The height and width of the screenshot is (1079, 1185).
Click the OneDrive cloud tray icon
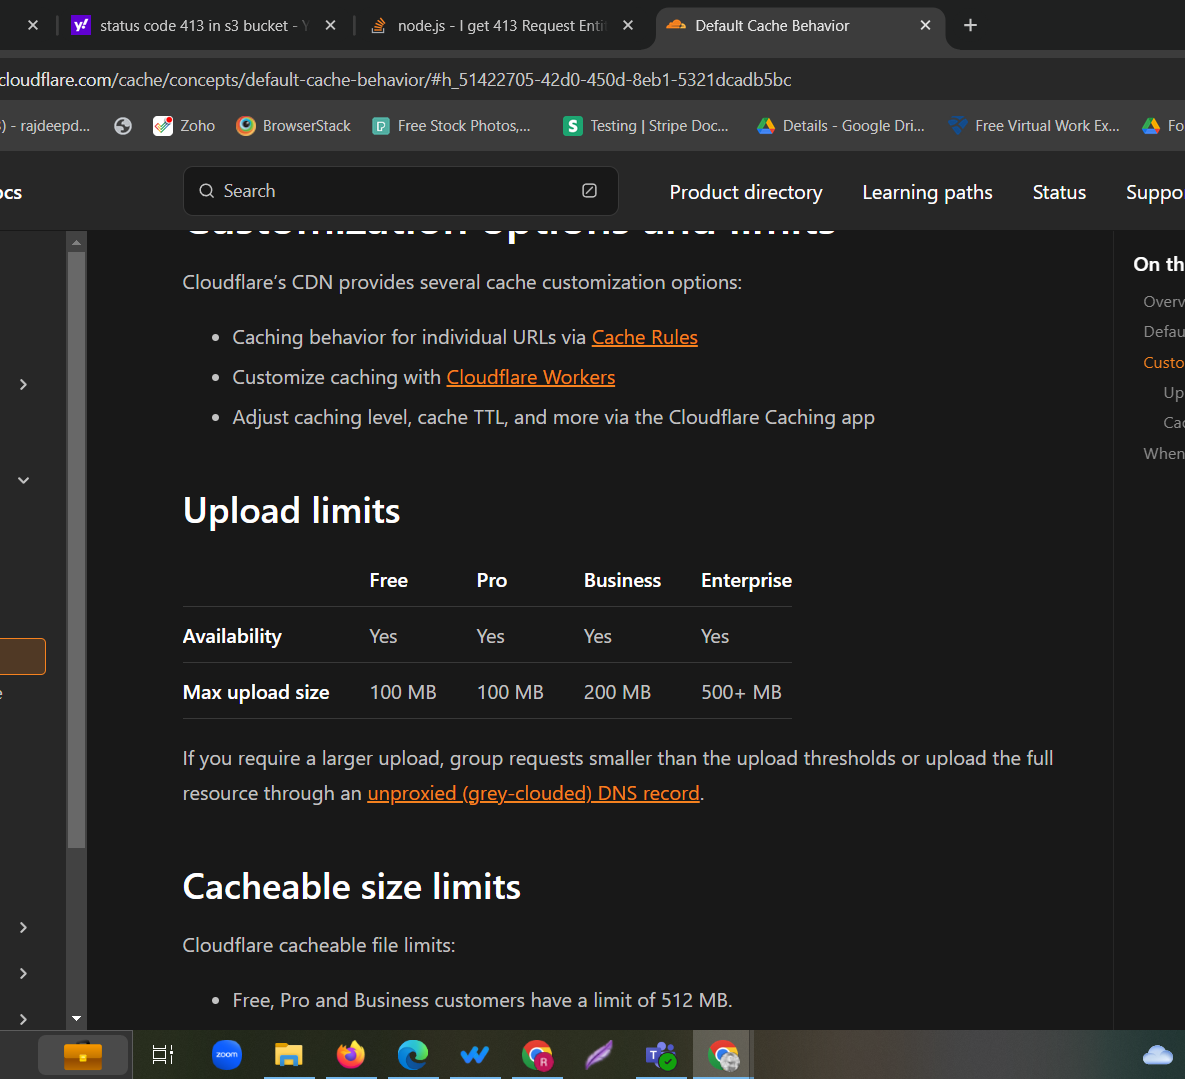tap(1157, 1055)
